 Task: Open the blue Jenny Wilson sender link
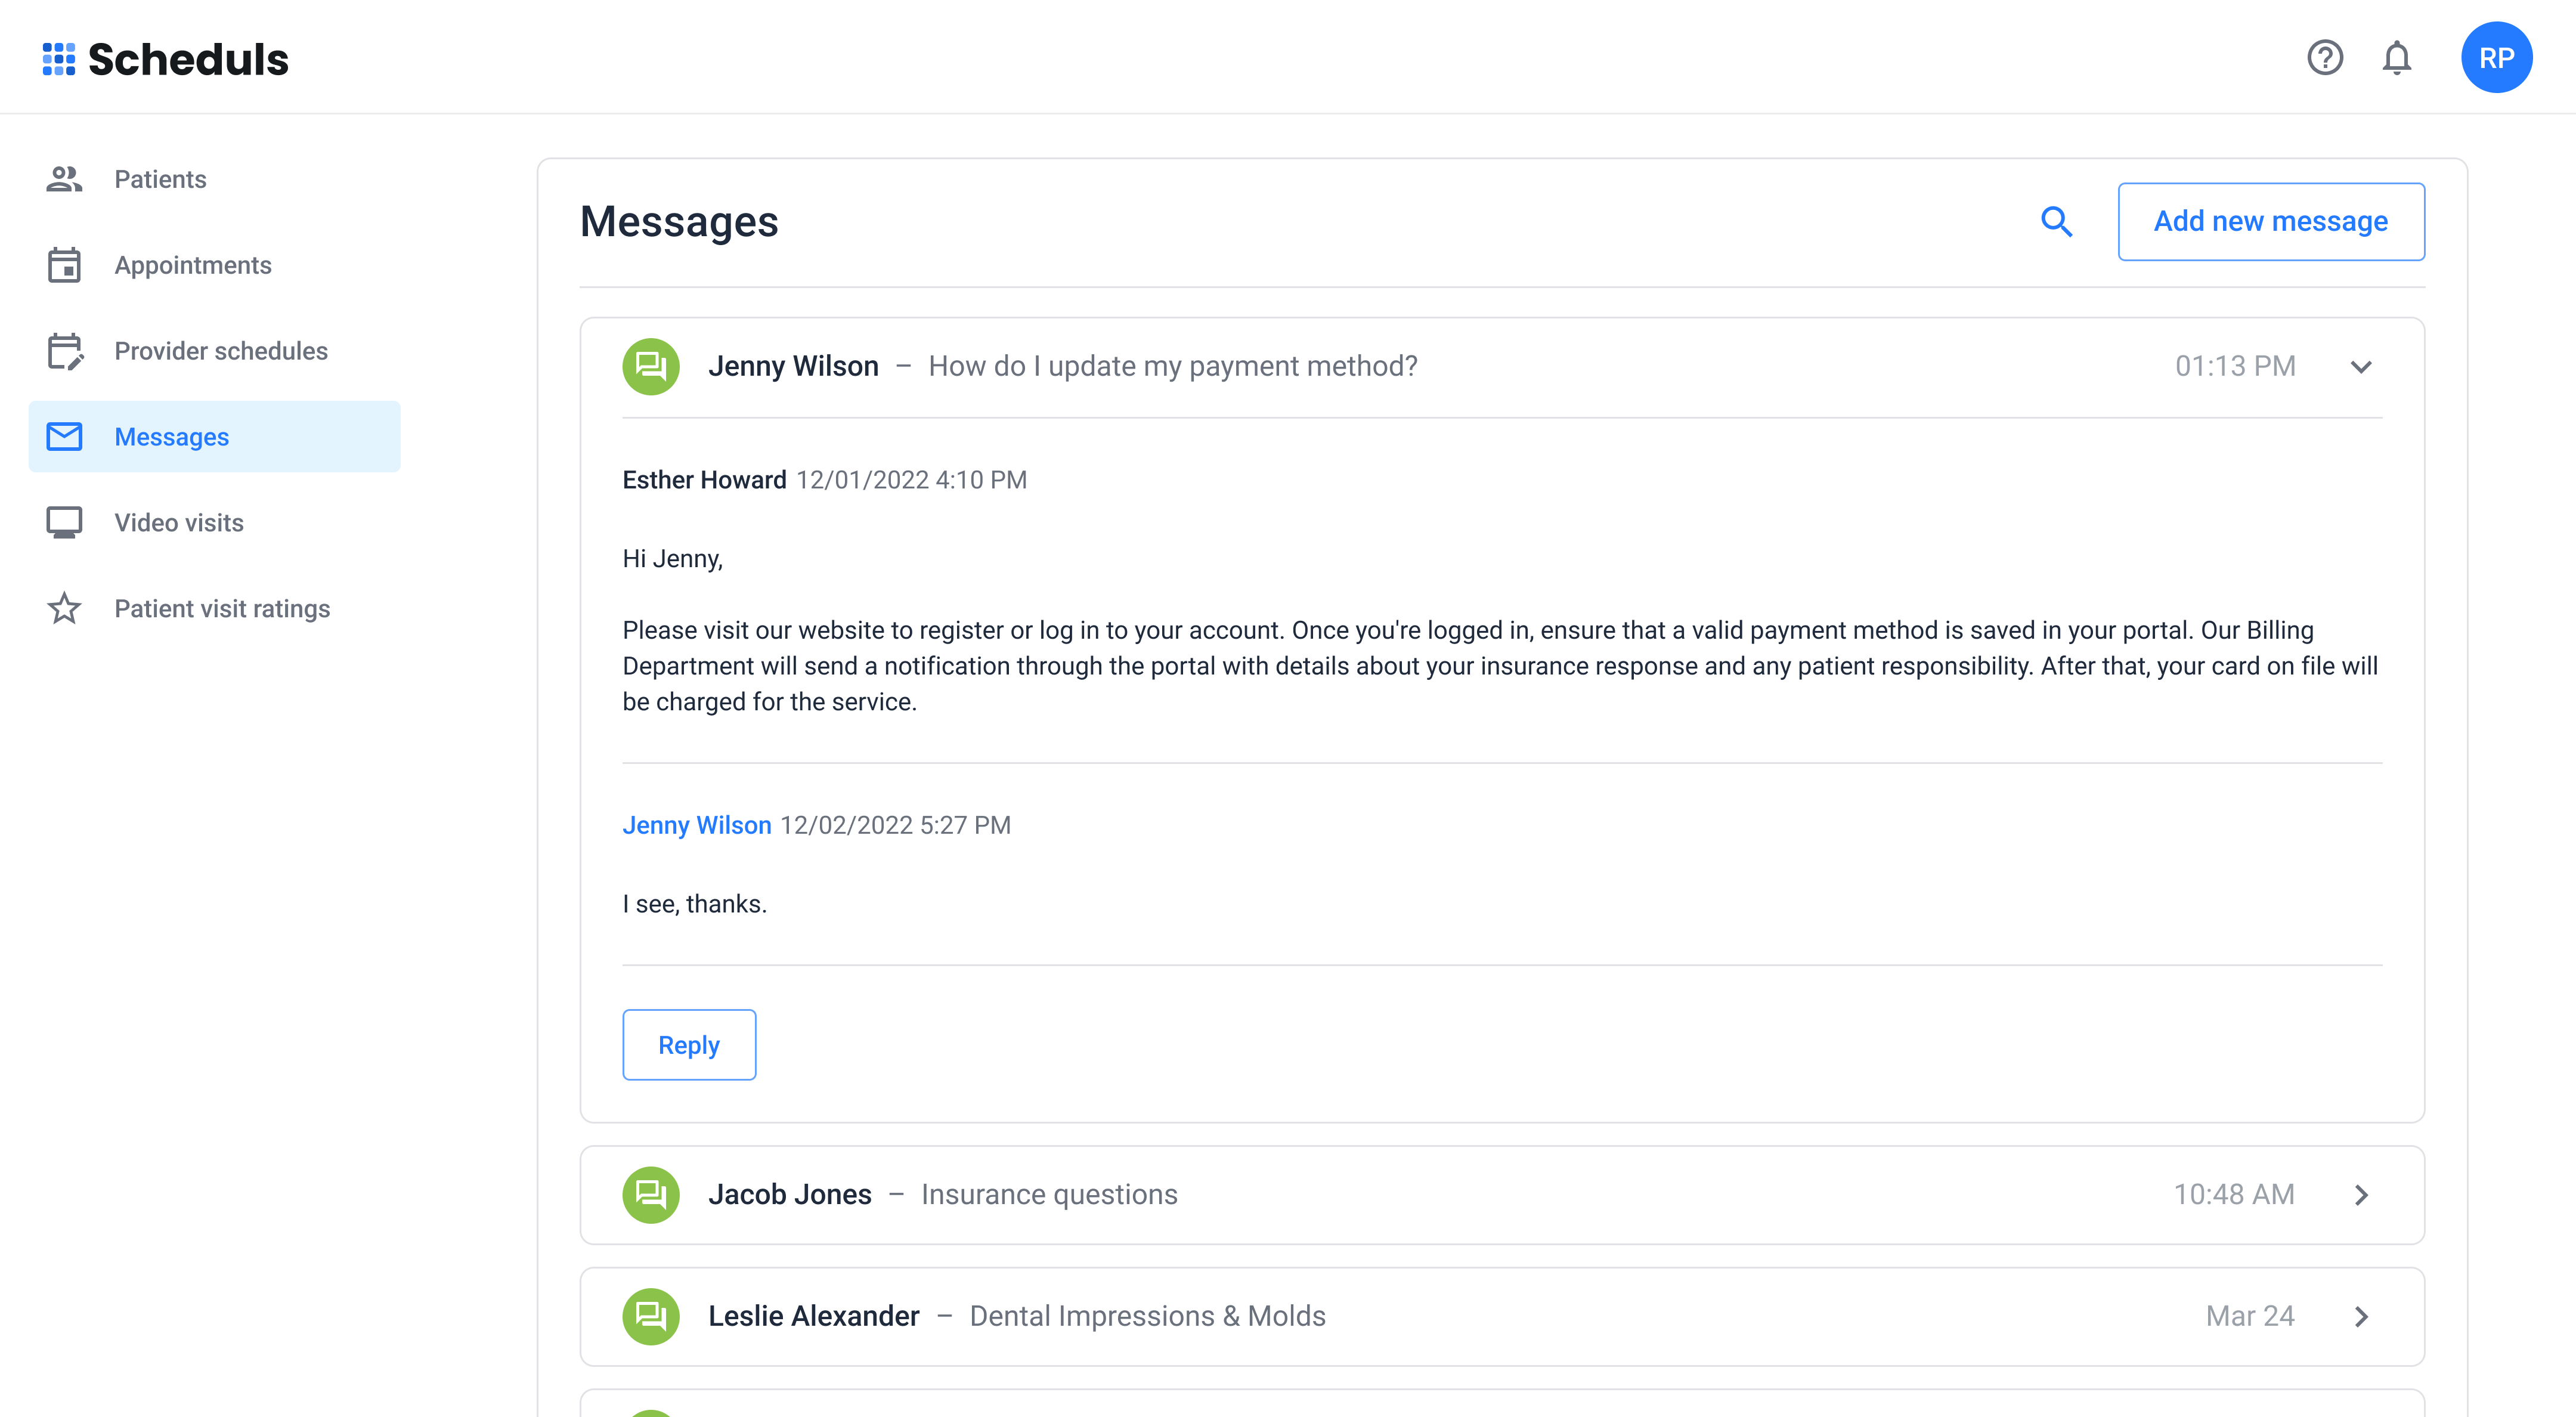[x=697, y=825]
